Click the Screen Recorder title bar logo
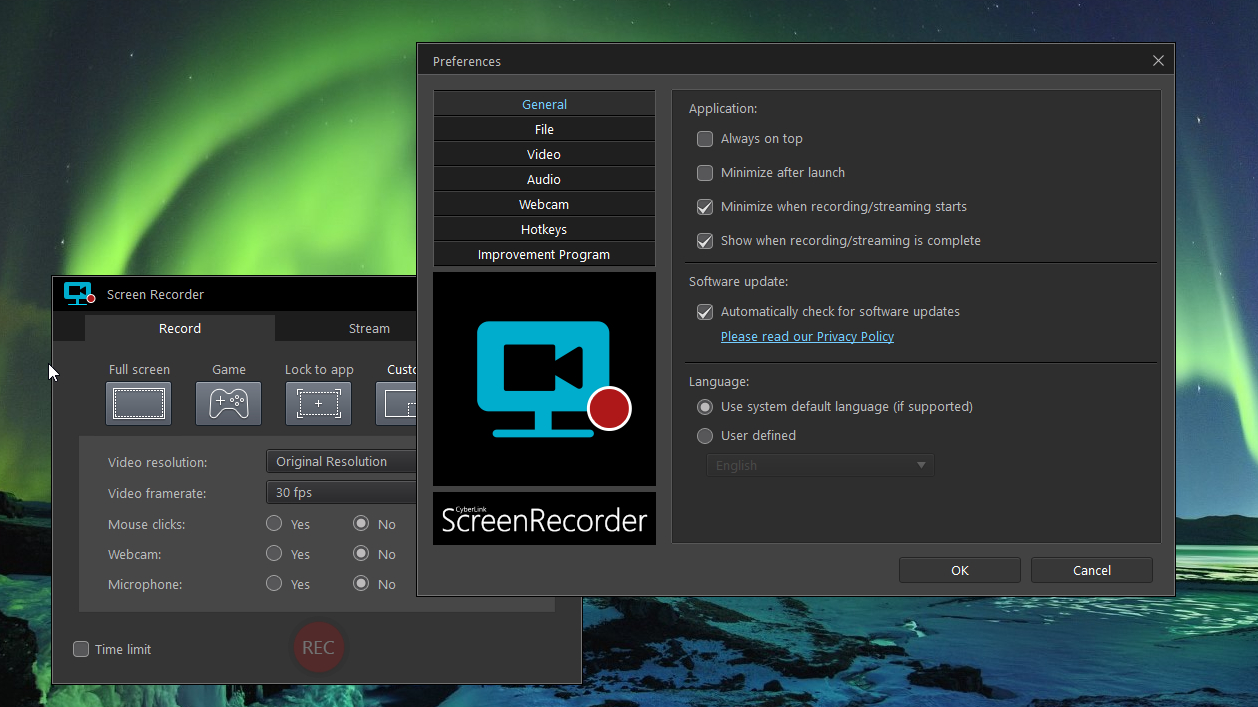This screenshot has height=707, width=1258. point(79,294)
